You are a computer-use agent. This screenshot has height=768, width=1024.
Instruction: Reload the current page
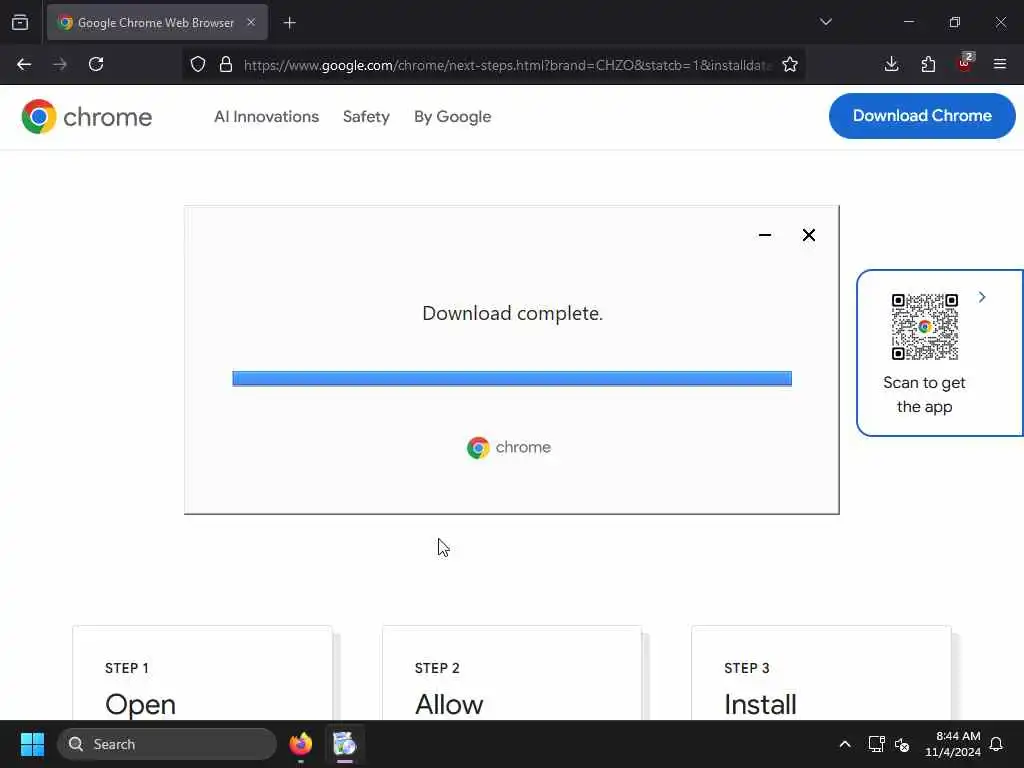pos(96,64)
